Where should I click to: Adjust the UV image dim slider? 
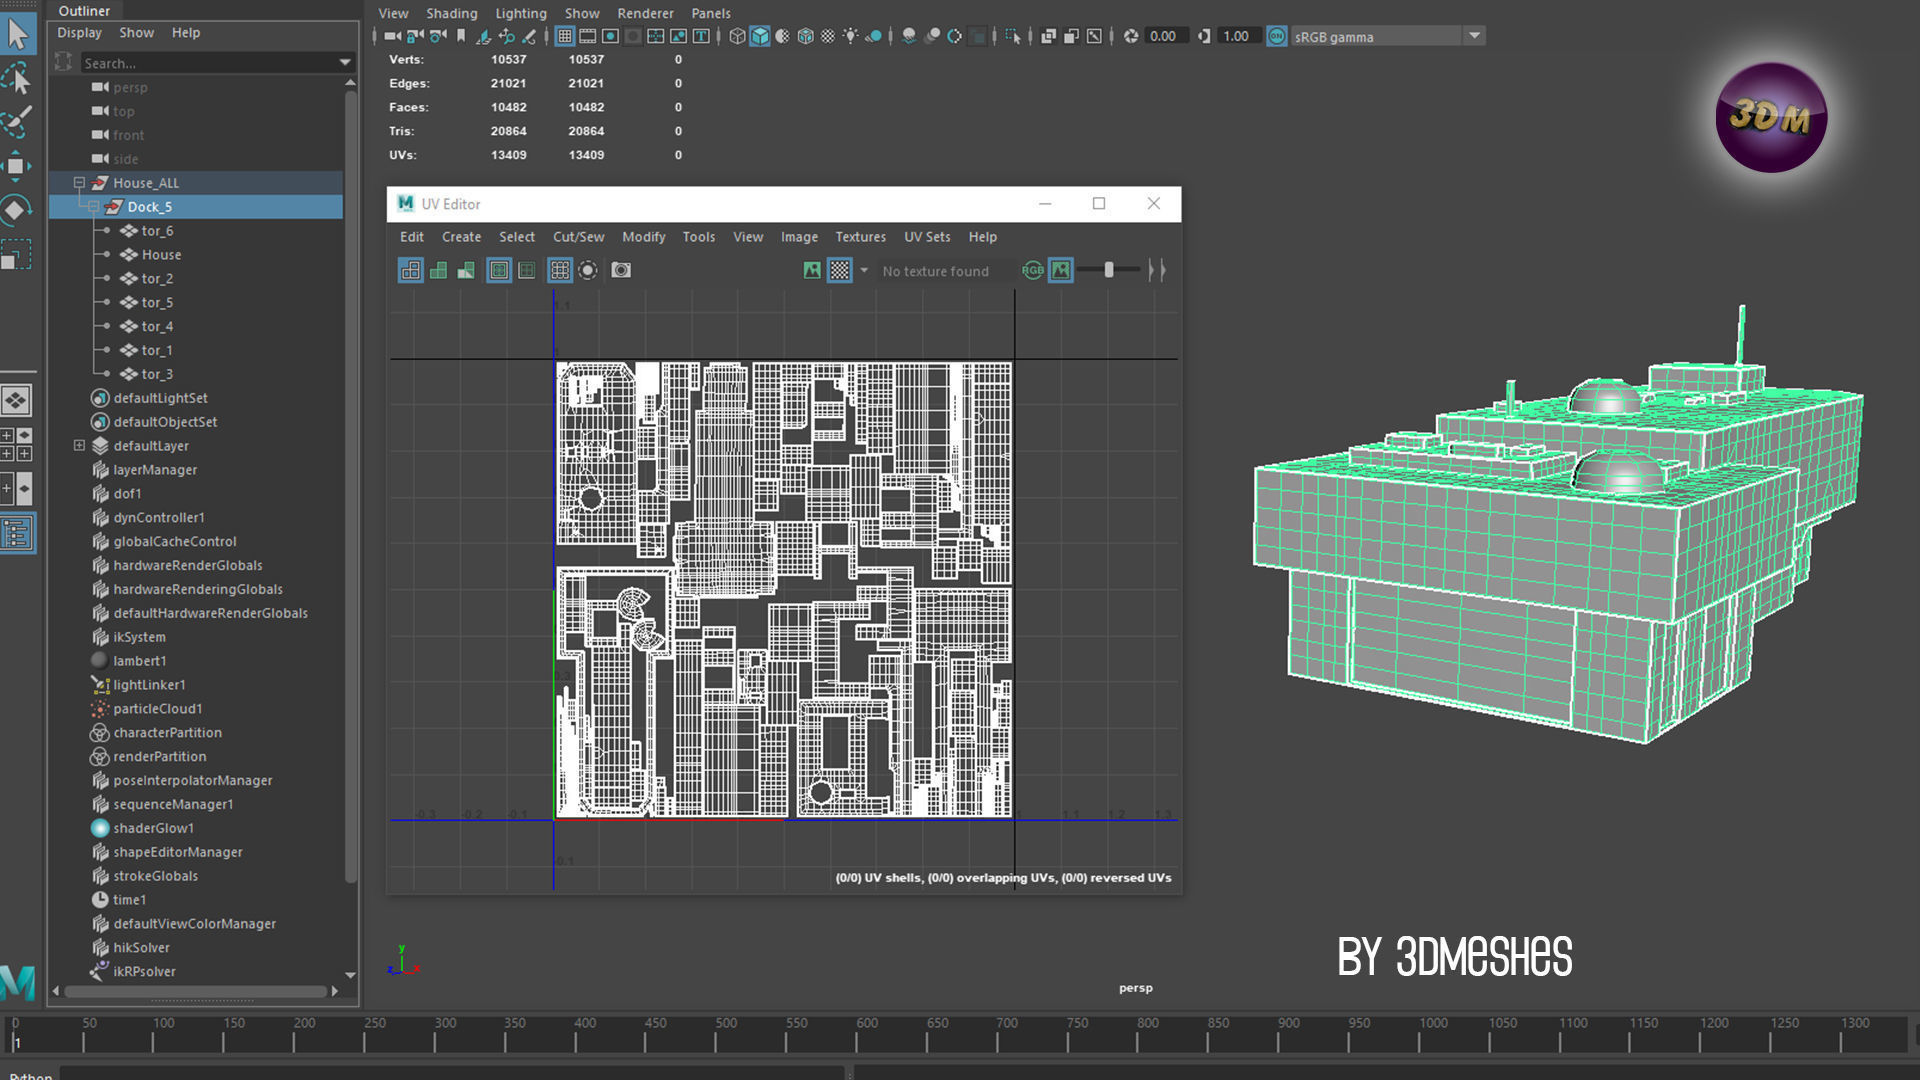tap(1108, 270)
